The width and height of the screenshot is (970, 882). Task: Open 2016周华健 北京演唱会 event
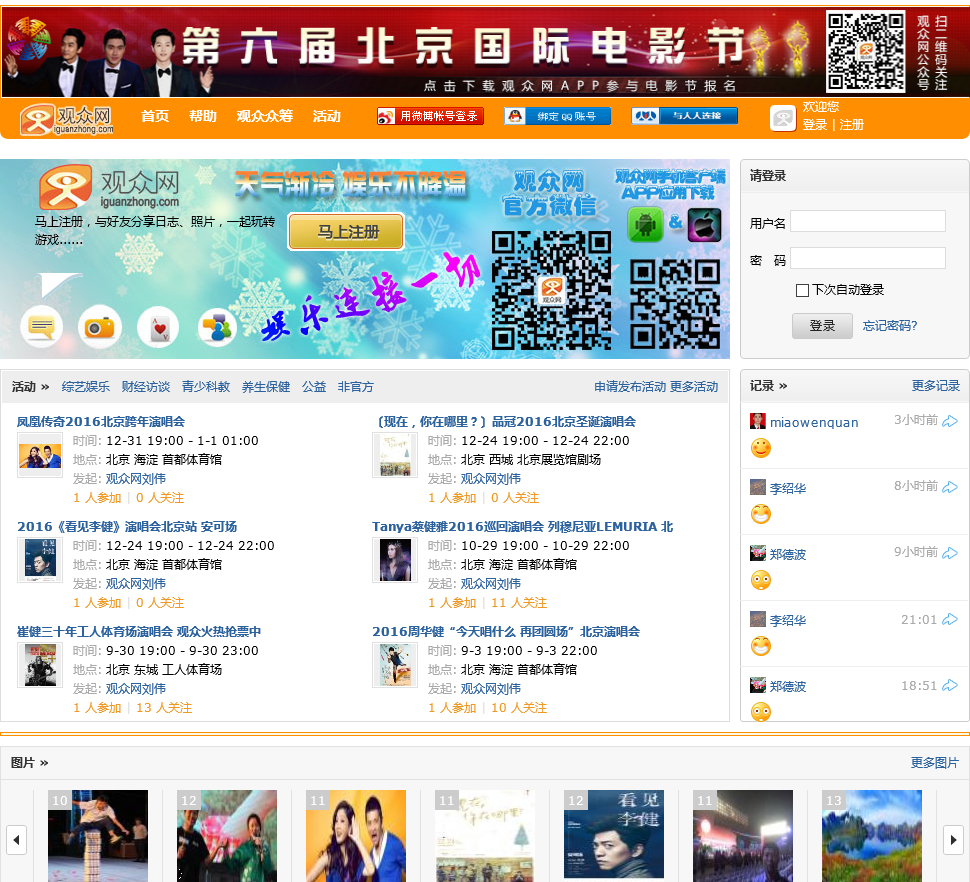506,632
